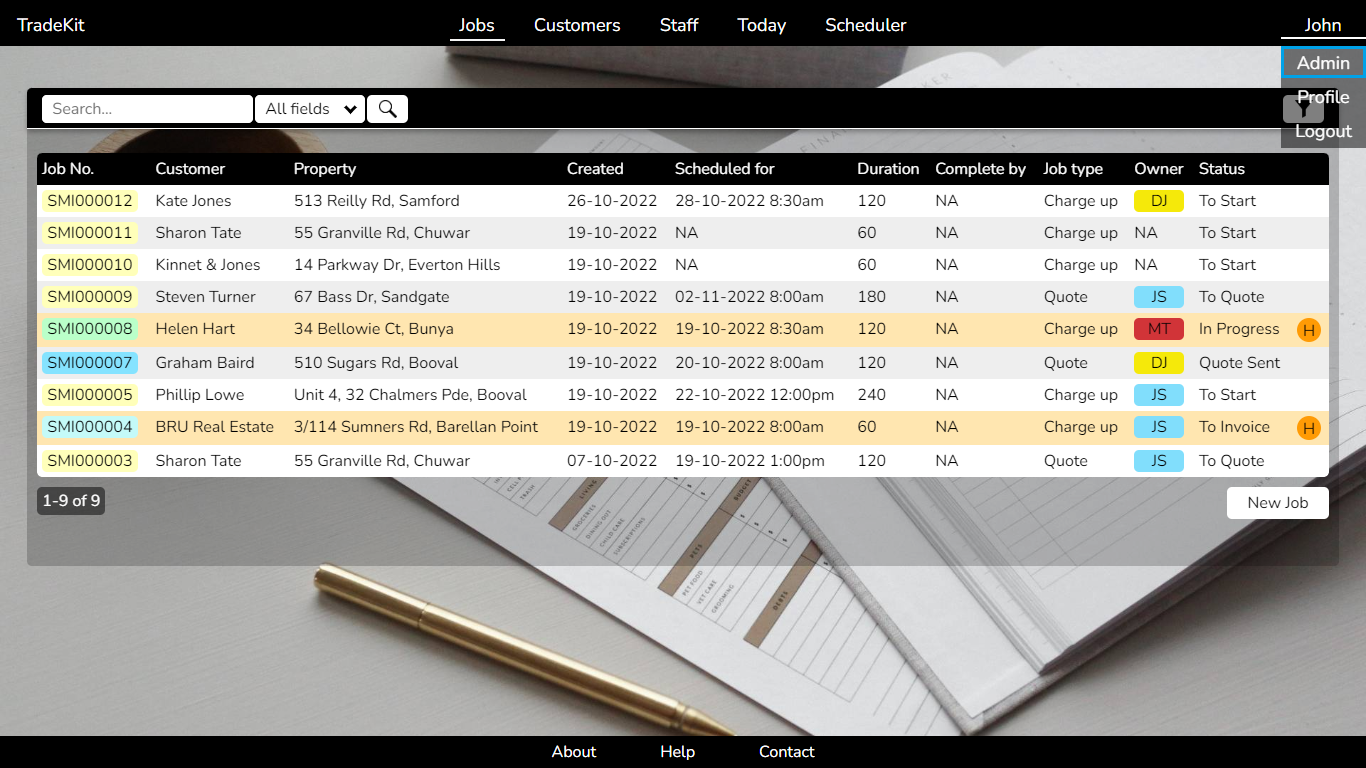Click the JS owner badge for Steven Turner
This screenshot has height=768, width=1366.
[1158, 297]
